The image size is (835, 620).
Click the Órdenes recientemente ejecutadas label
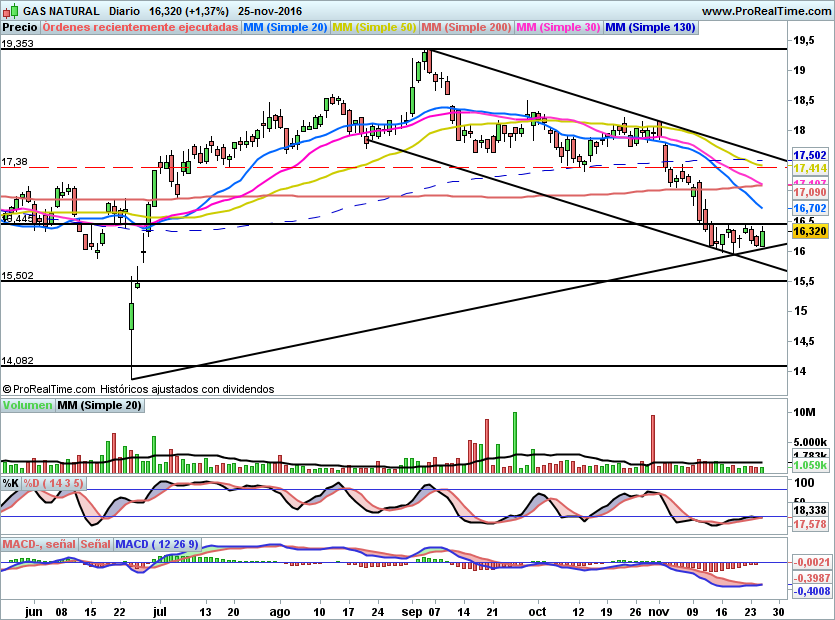tap(142, 28)
